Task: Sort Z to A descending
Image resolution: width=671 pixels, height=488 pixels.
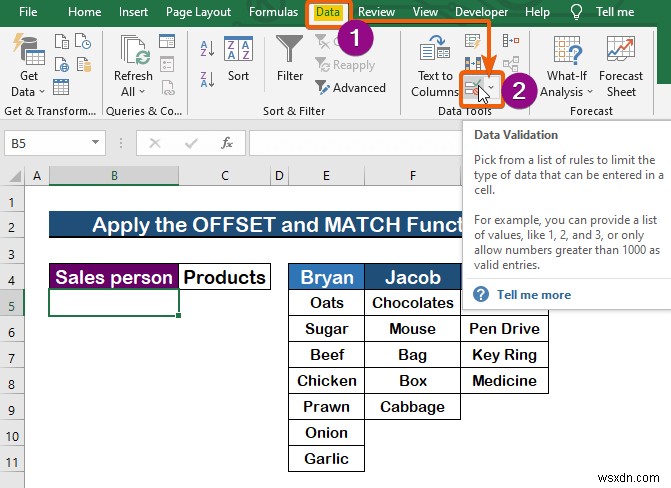Action: click(207, 80)
